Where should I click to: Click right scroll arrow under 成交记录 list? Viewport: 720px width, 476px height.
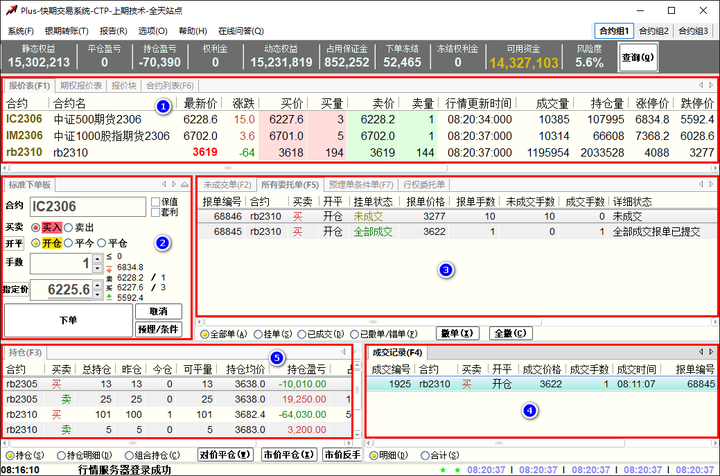click(x=715, y=443)
